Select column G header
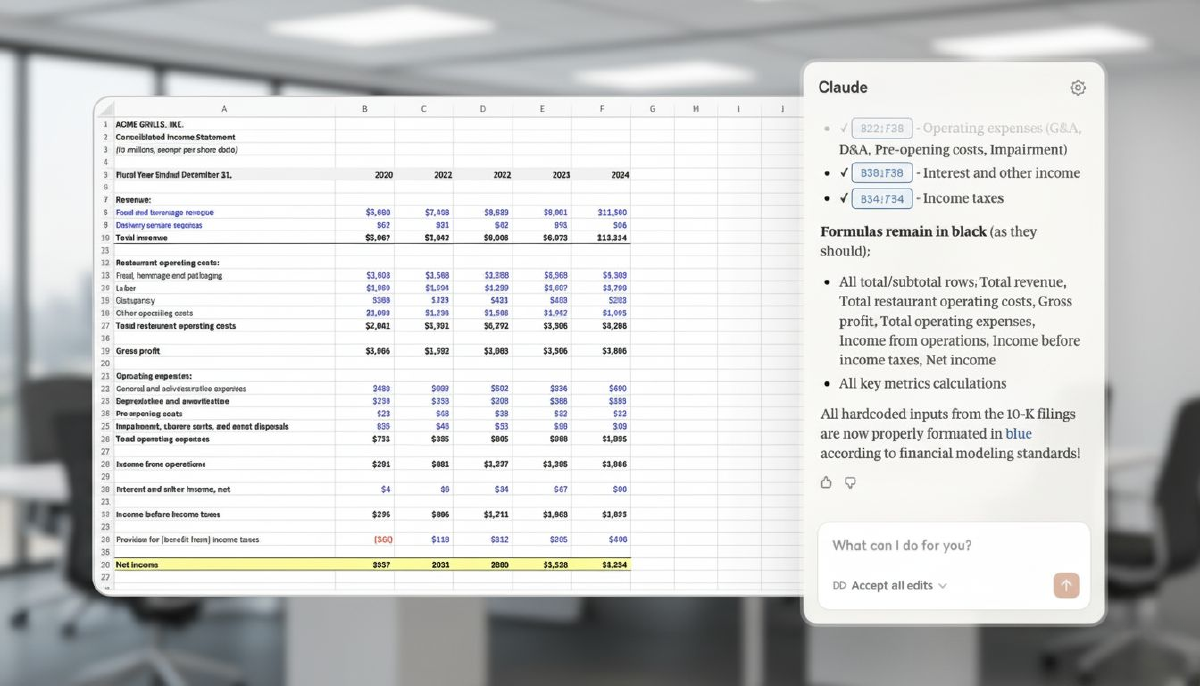The image size is (1200, 686). (x=652, y=108)
